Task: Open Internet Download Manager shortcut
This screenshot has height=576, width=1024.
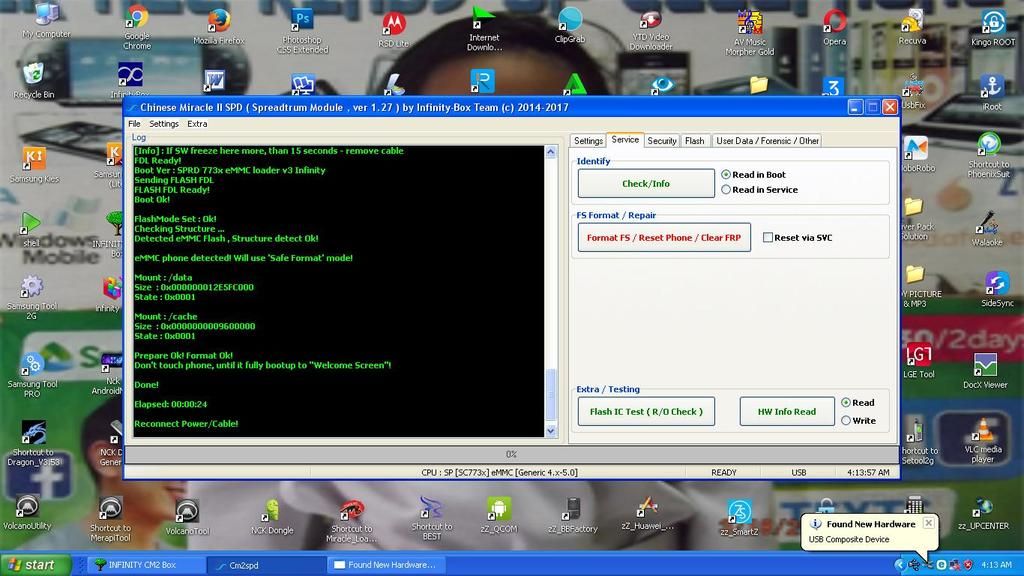Action: [484, 29]
